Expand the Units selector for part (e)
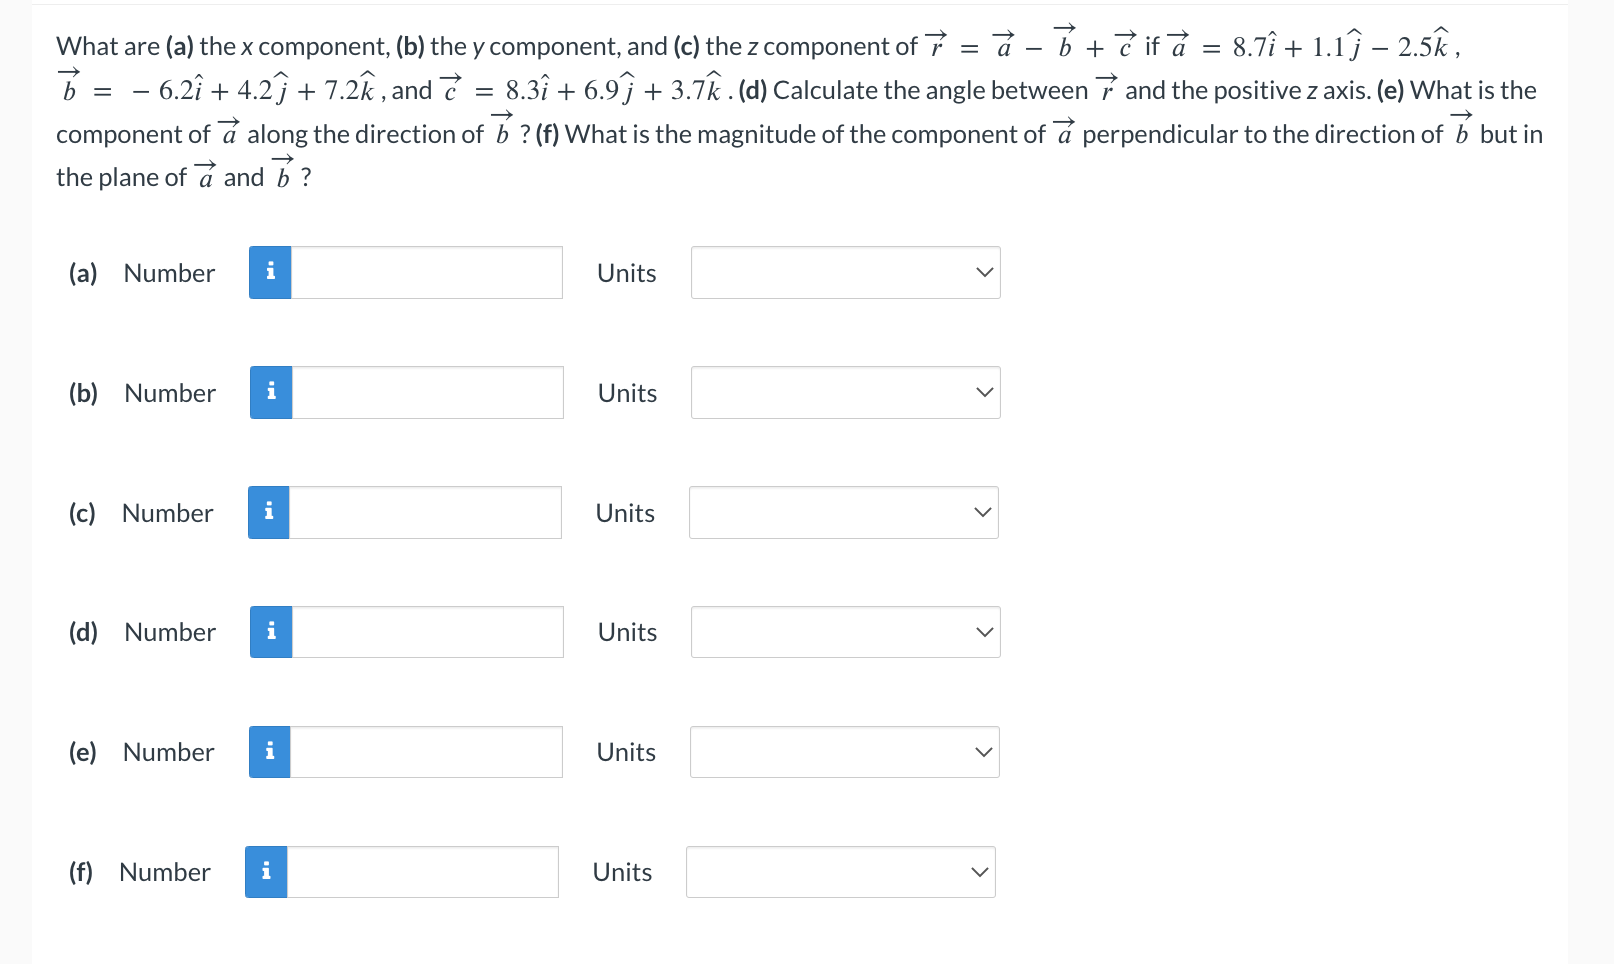Screen dimensions: 1614x964 point(845,751)
